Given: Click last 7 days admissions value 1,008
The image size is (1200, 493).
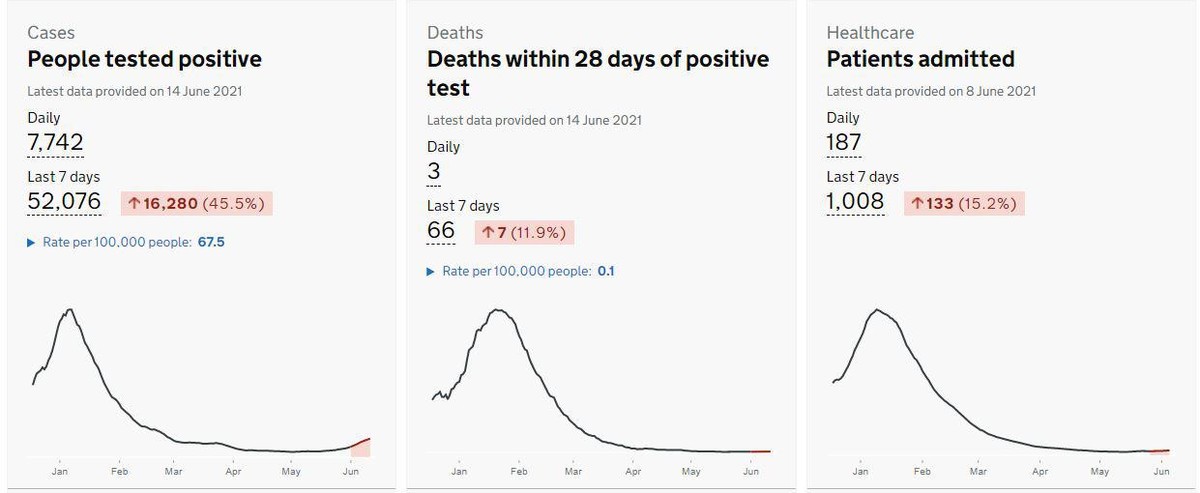Looking at the screenshot, I should [855, 201].
